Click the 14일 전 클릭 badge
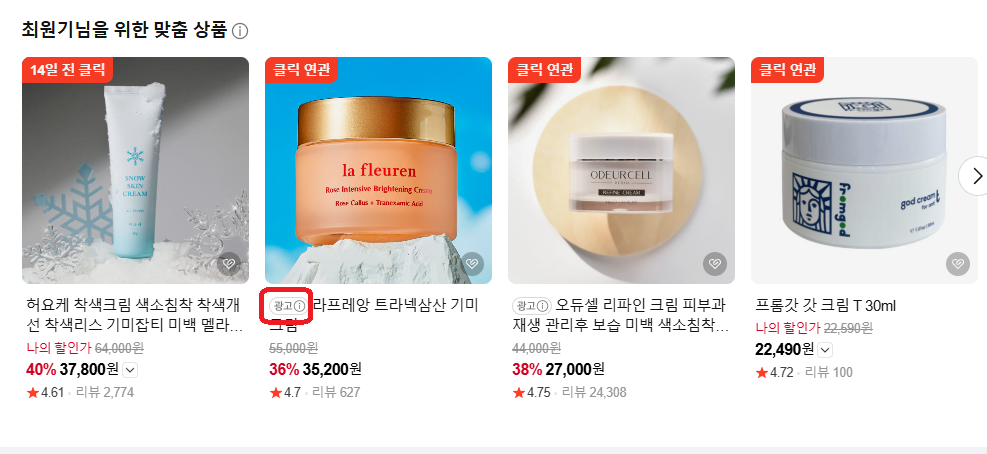Image resolution: width=987 pixels, height=454 pixels. [x=67, y=70]
